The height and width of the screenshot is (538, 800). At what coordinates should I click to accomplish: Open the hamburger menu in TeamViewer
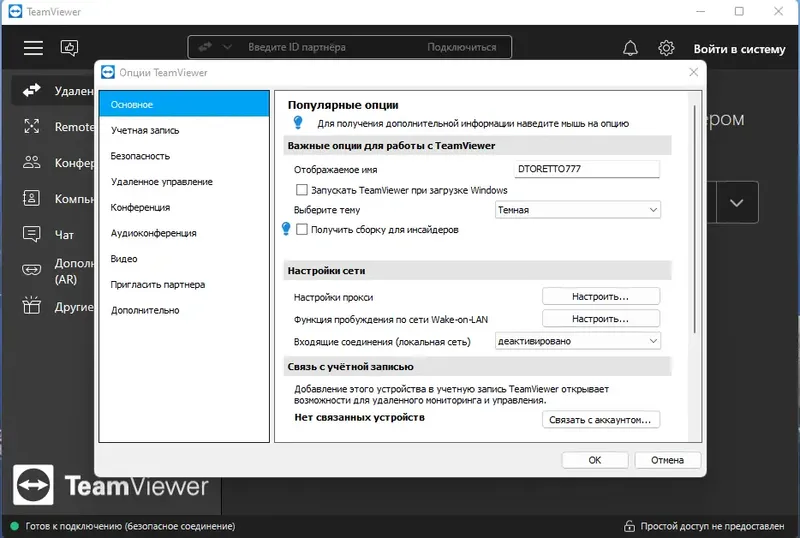tap(33, 48)
